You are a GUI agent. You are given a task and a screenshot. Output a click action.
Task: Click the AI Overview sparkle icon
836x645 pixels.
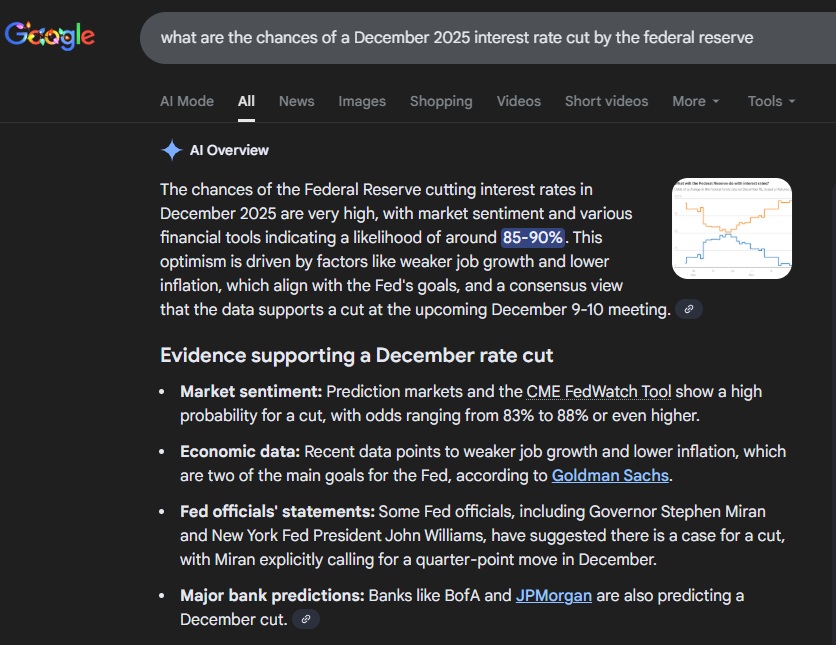(x=171, y=150)
